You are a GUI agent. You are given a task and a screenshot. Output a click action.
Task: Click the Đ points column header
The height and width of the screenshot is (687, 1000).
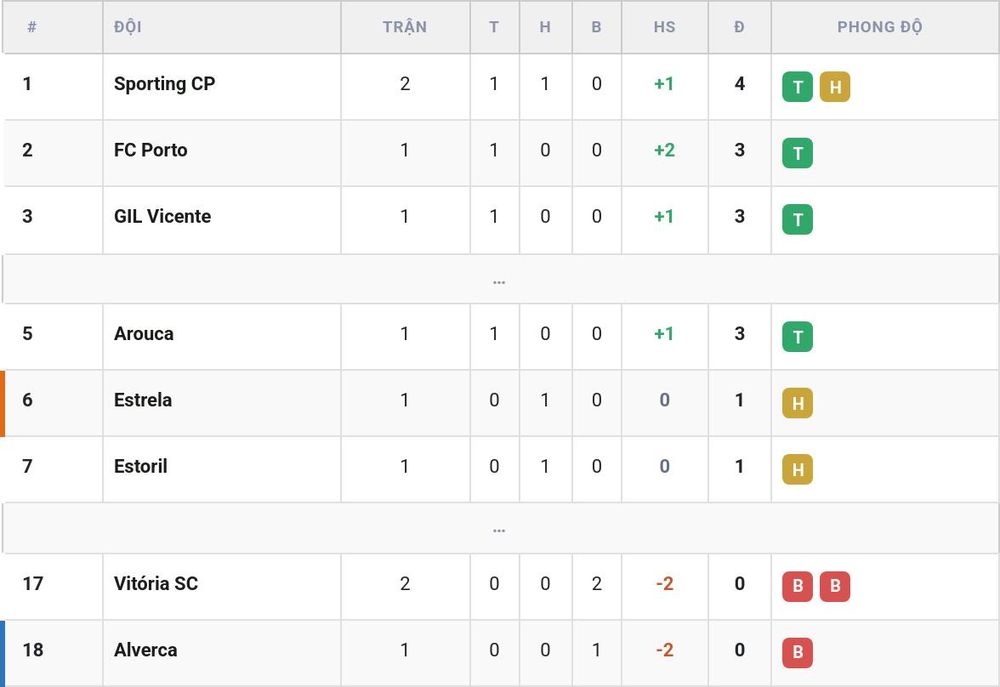pyautogui.click(x=739, y=27)
